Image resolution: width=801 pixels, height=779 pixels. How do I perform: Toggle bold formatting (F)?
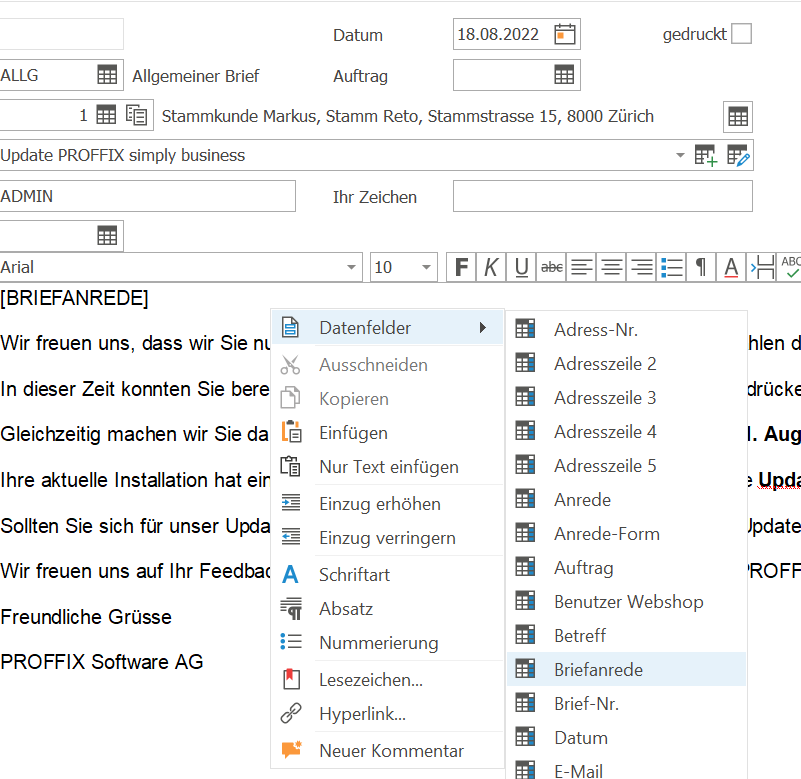point(461,267)
